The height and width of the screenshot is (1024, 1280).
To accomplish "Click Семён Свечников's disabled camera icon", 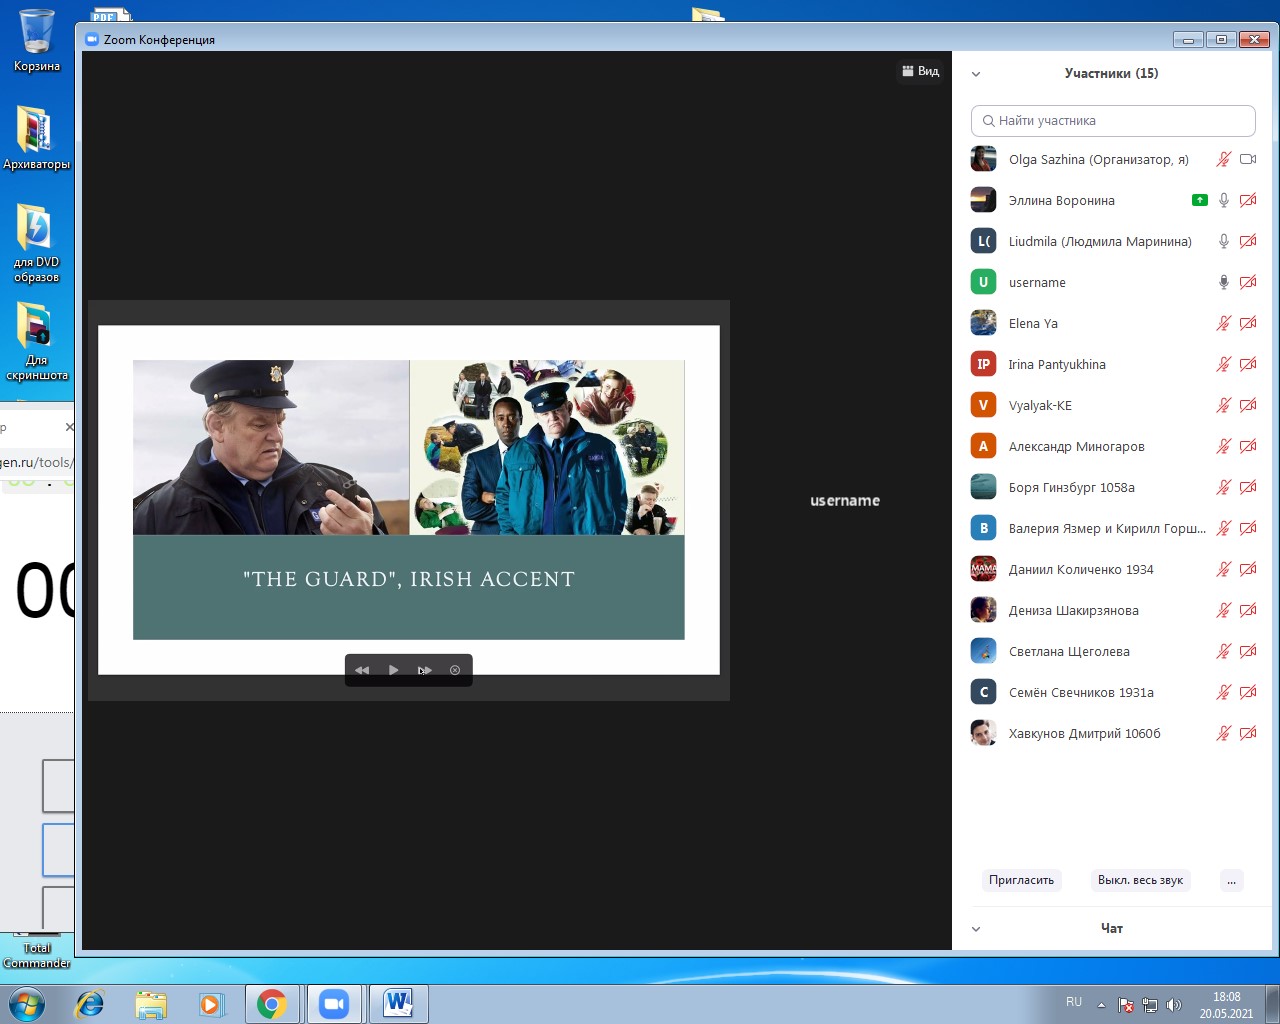I will click(x=1248, y=692).
